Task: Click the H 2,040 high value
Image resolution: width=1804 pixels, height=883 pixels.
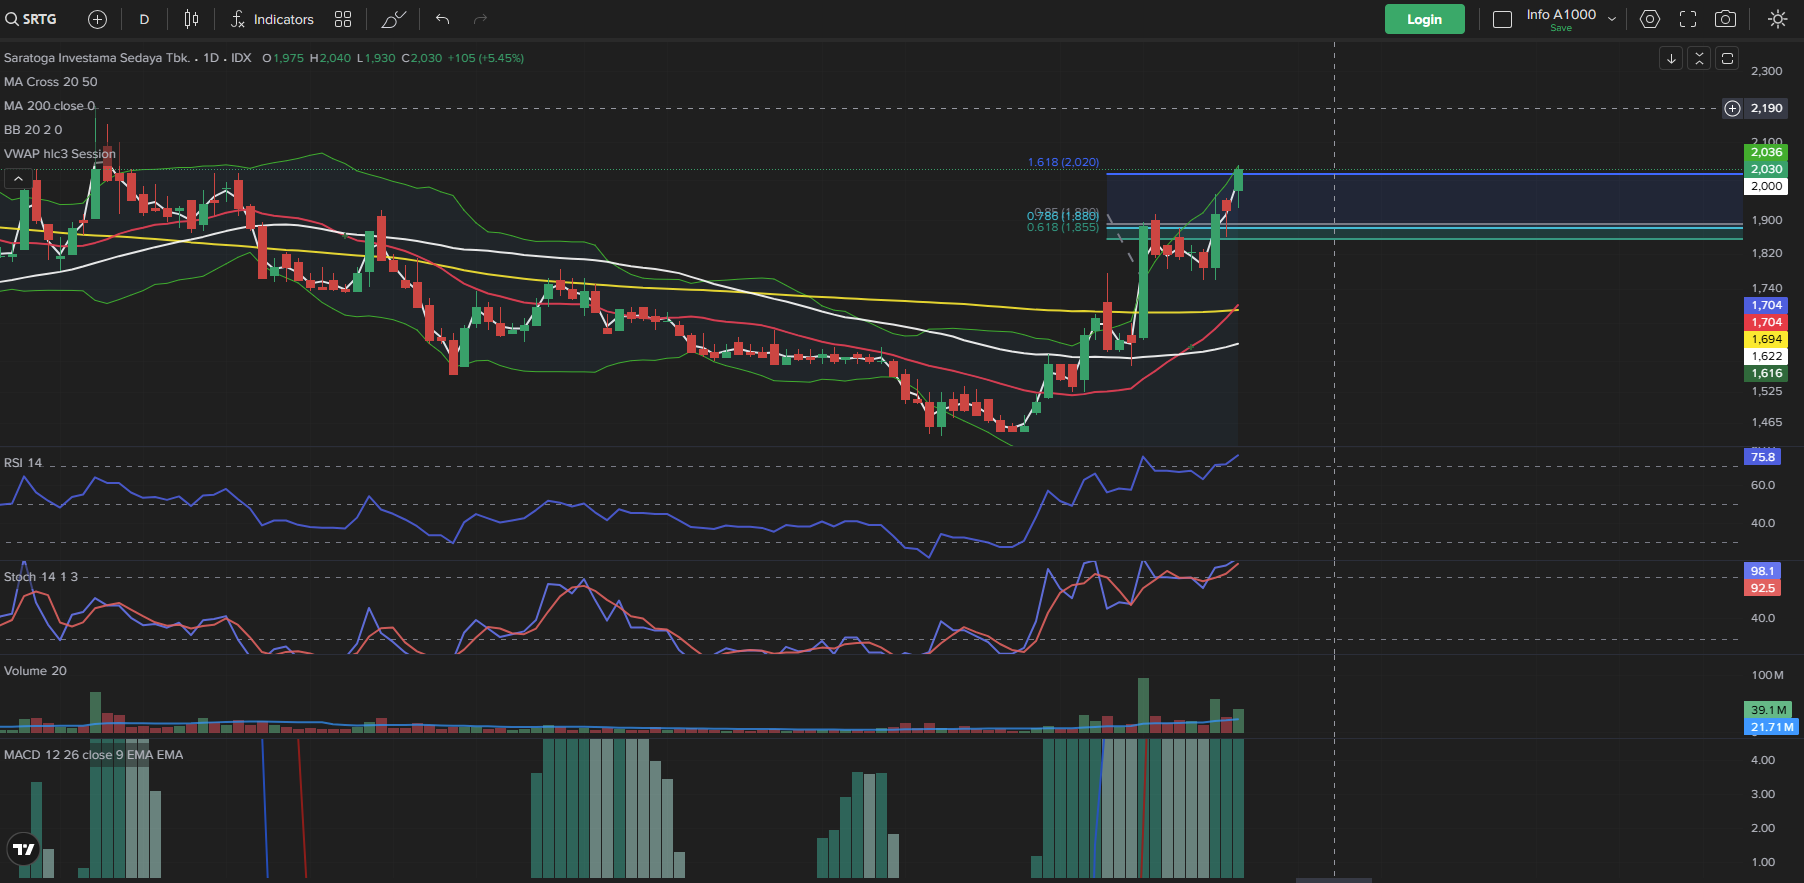Action: click(x=331, y=58)
